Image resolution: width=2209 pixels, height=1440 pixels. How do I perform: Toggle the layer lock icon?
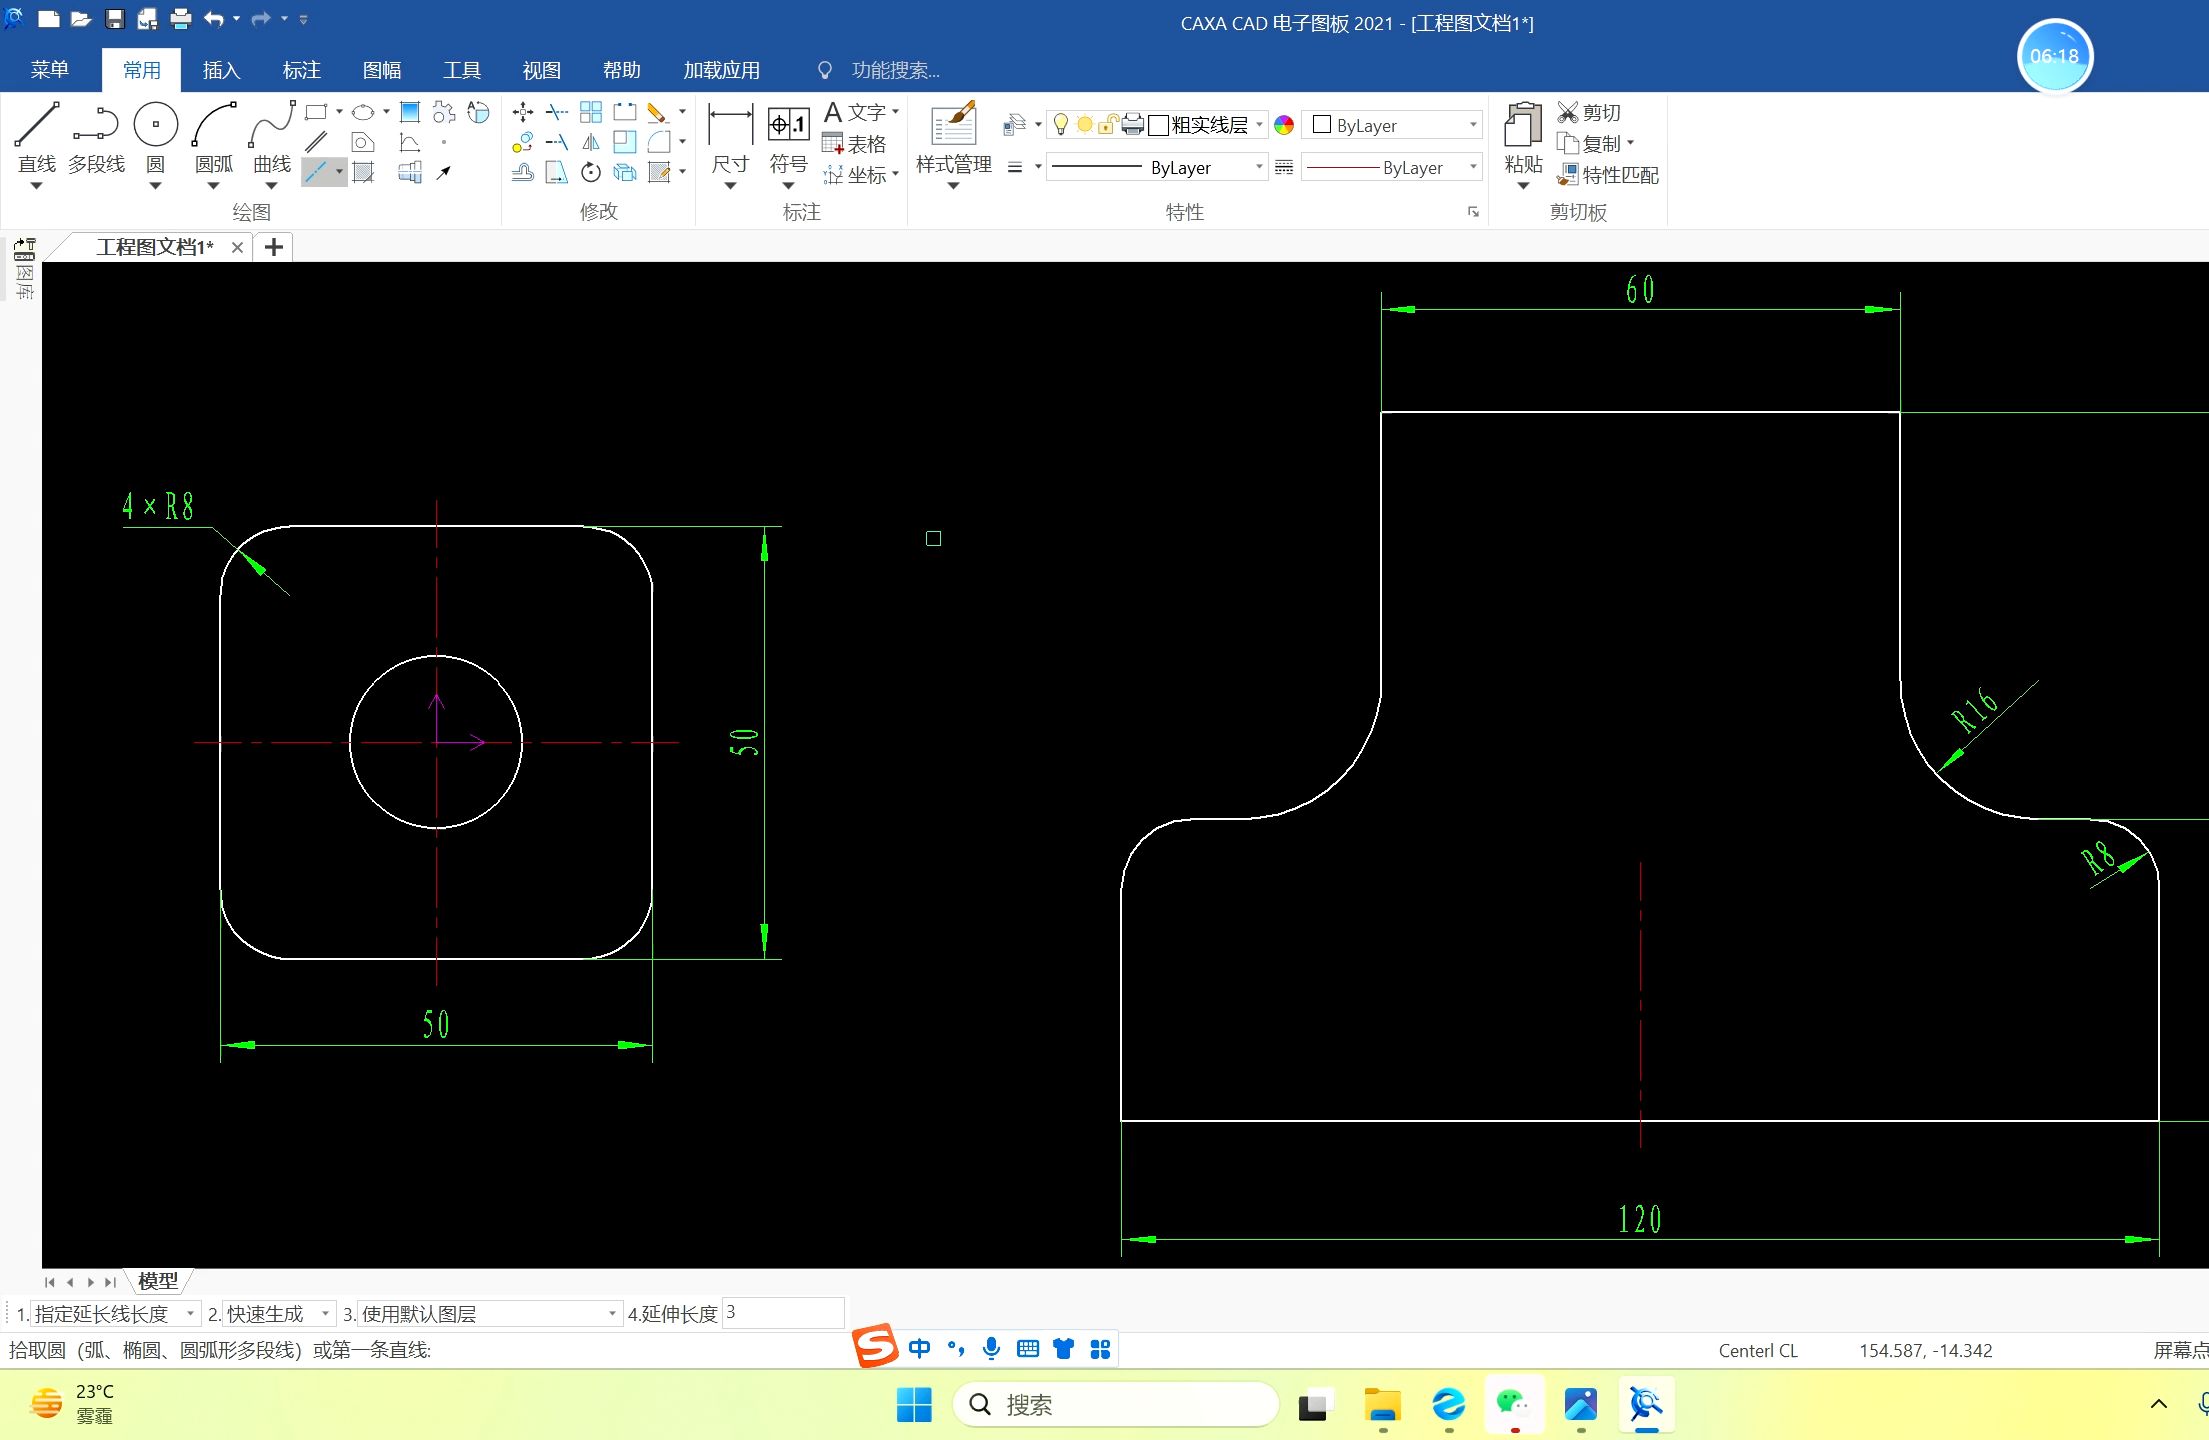(1108, 125)
